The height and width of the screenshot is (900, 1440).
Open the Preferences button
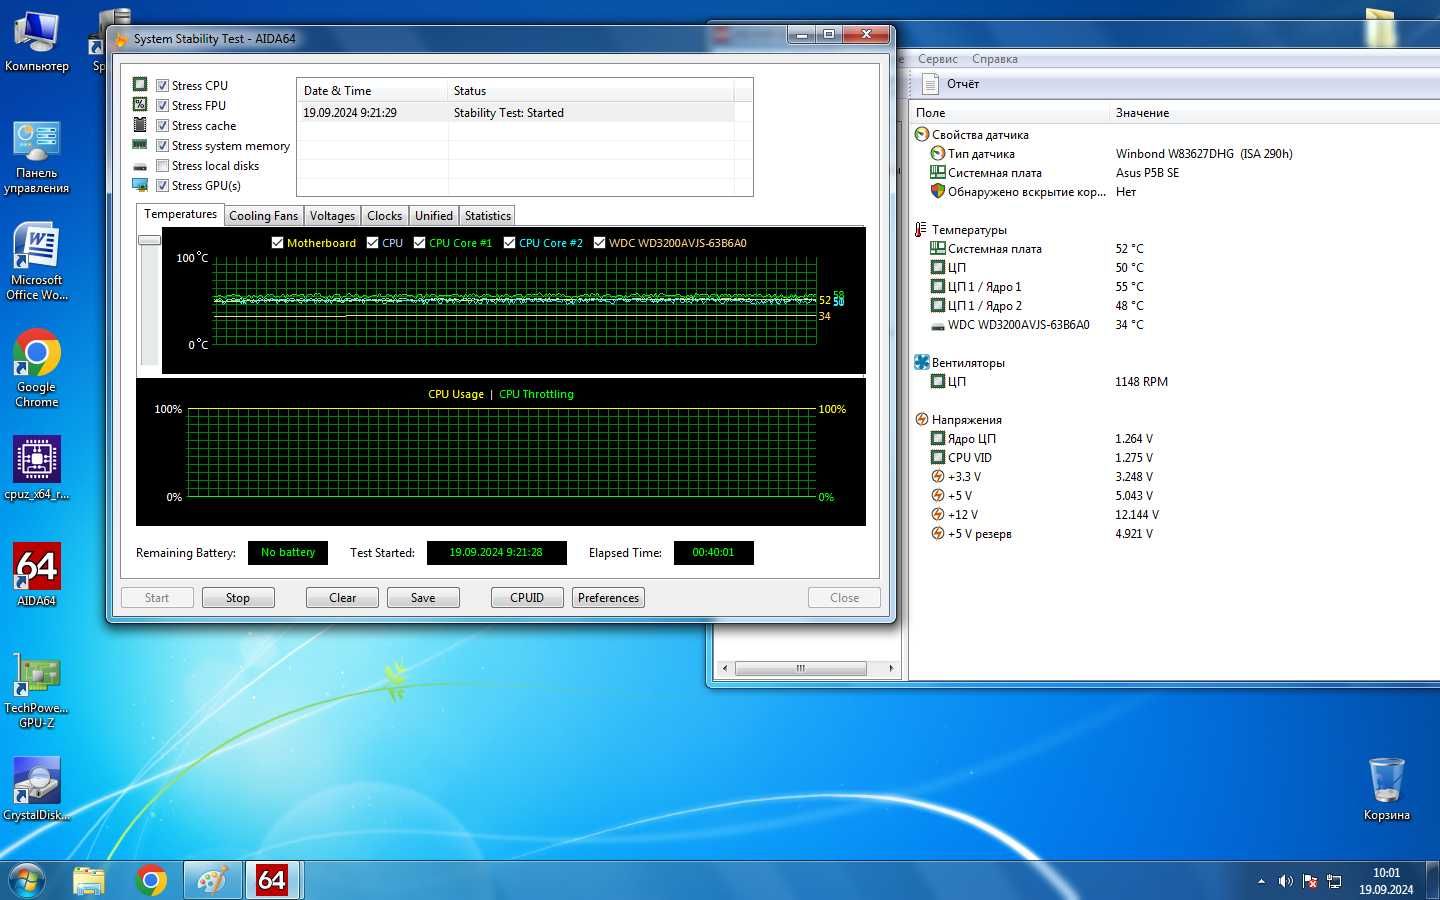coord(608,598)
